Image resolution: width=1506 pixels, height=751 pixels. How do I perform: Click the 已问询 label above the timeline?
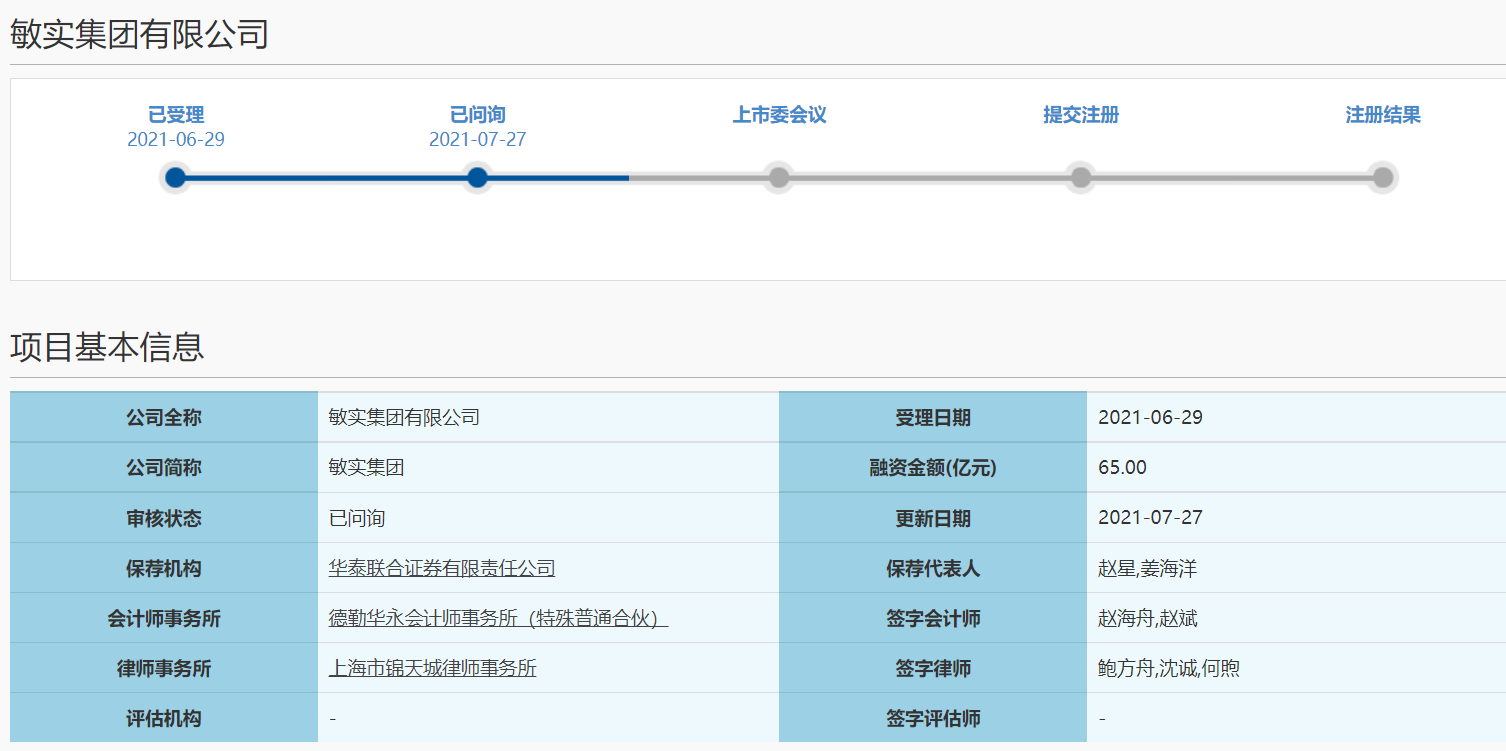pos(478,115)
